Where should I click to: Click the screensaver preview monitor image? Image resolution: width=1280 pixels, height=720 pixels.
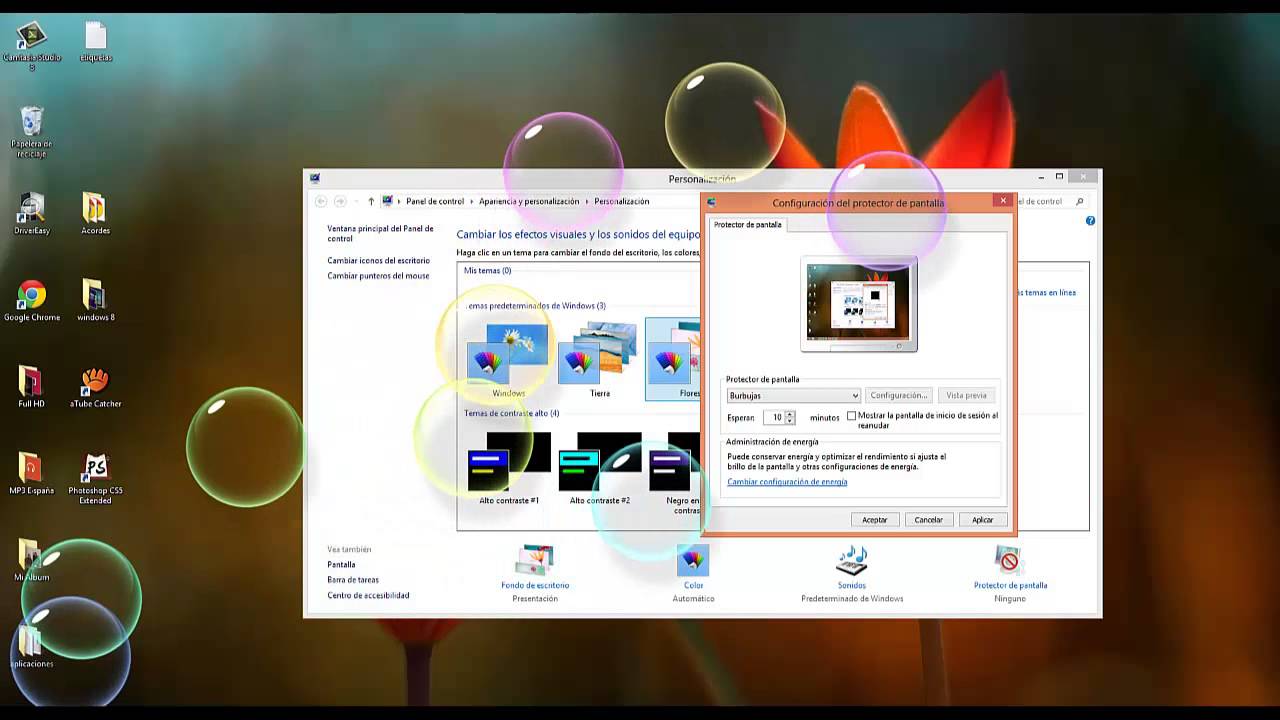(x=859, y=304)
